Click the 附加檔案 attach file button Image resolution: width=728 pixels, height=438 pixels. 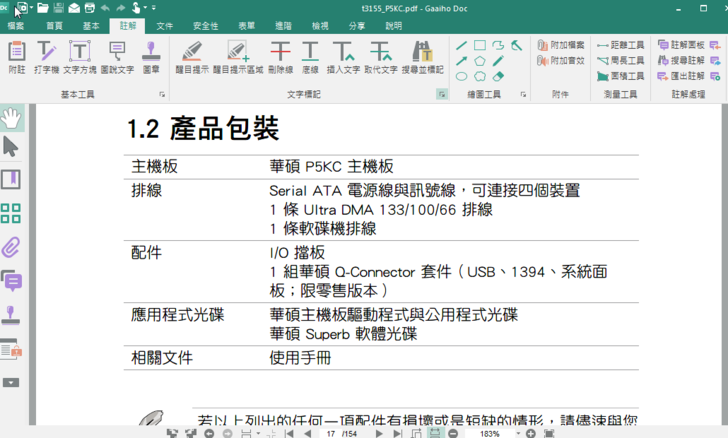pos(560,45)
